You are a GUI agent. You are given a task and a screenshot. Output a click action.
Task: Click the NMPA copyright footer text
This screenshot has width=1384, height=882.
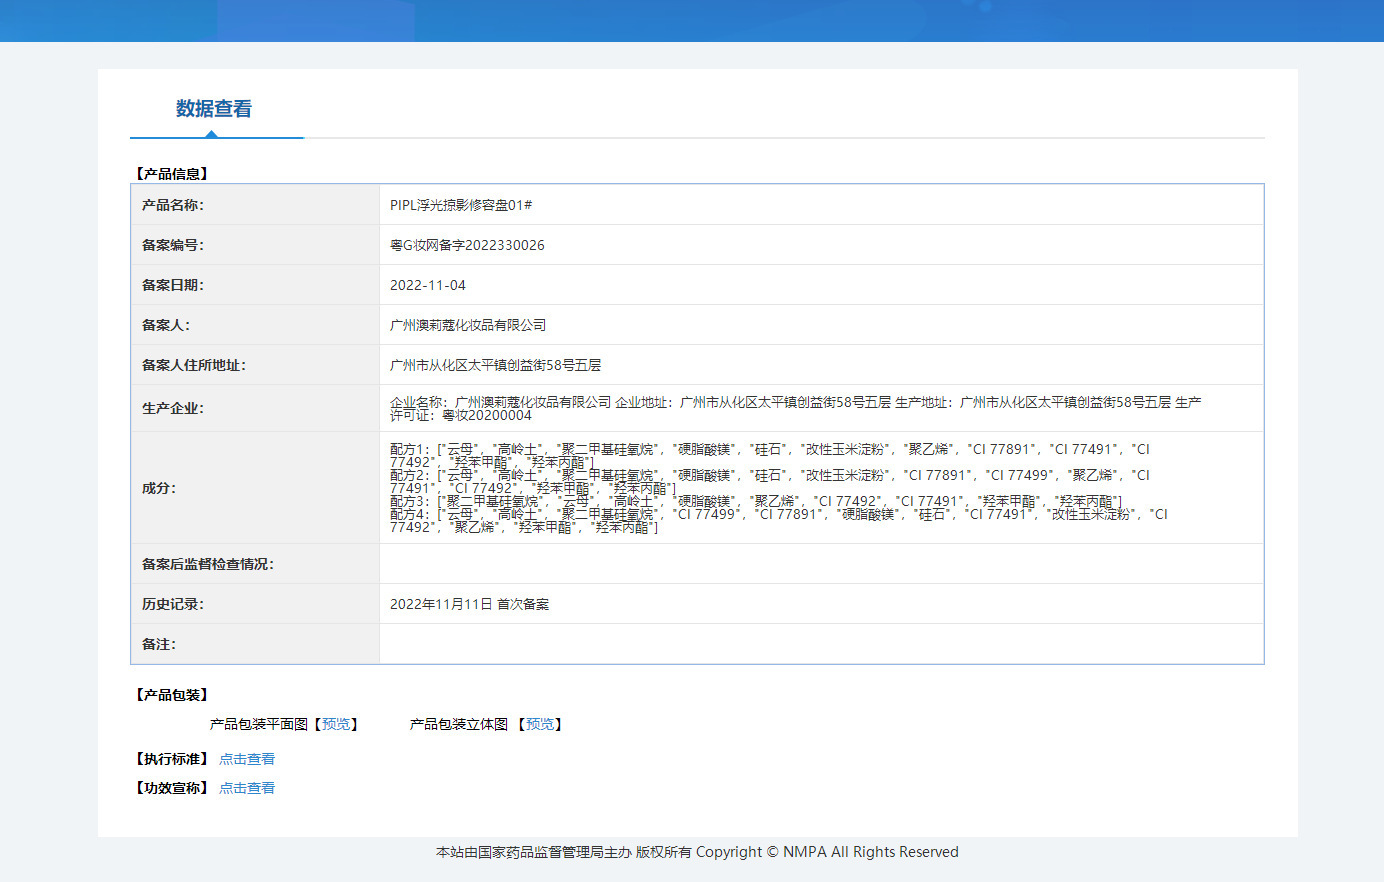coord(697,852)
